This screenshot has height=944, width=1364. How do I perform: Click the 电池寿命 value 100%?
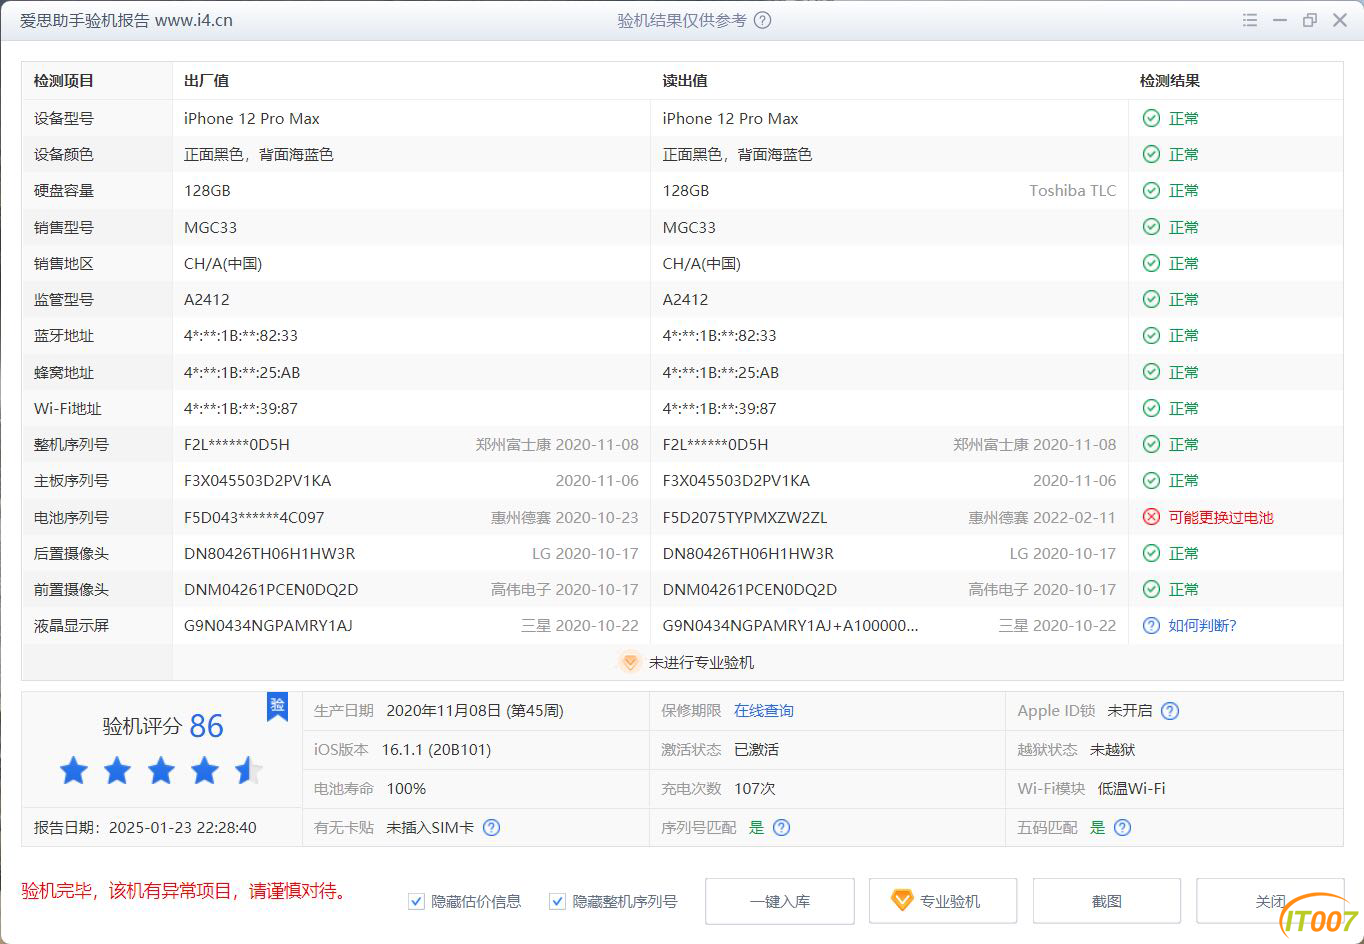click(x=406, y=788)
